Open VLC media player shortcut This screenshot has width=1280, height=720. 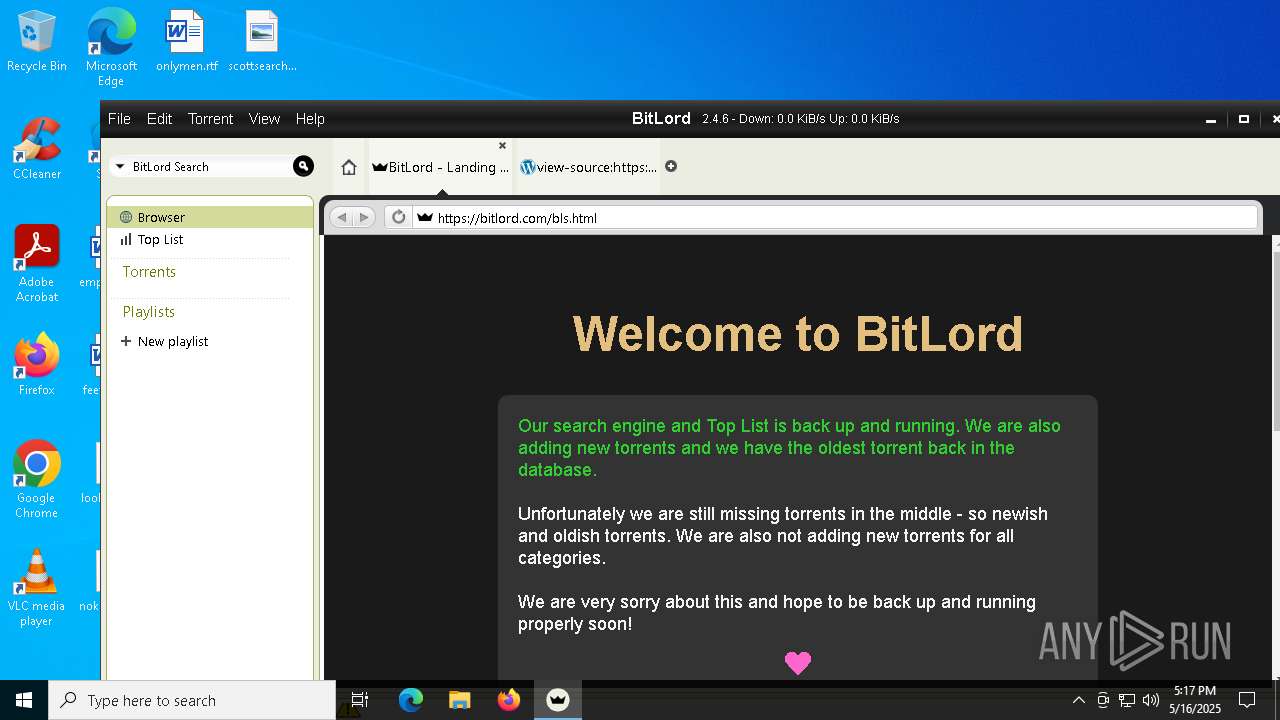(x=37, y=588)
